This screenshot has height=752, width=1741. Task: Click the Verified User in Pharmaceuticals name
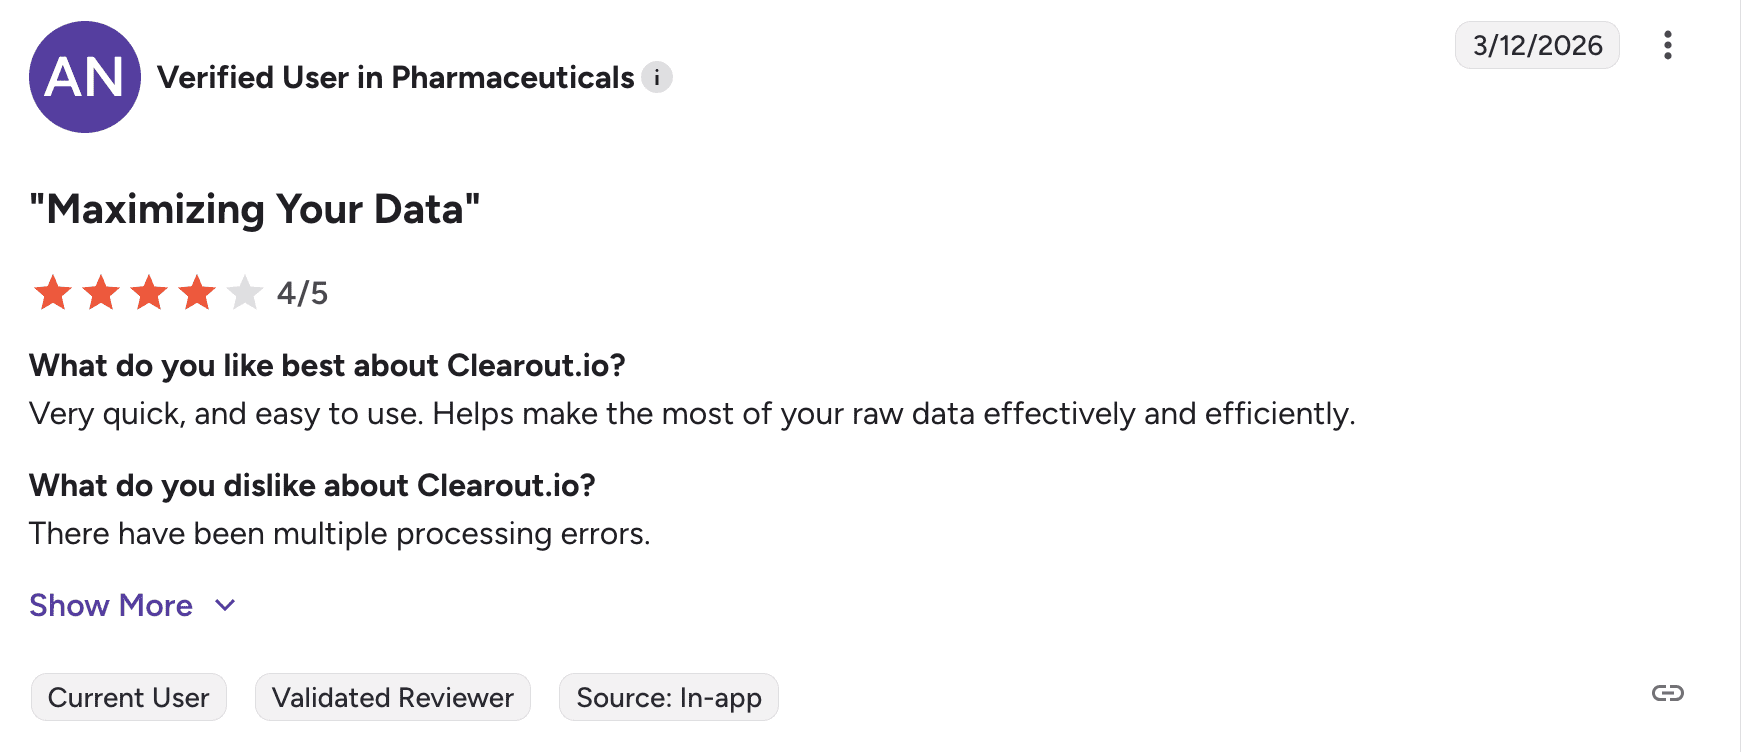(x=396, y=77)
